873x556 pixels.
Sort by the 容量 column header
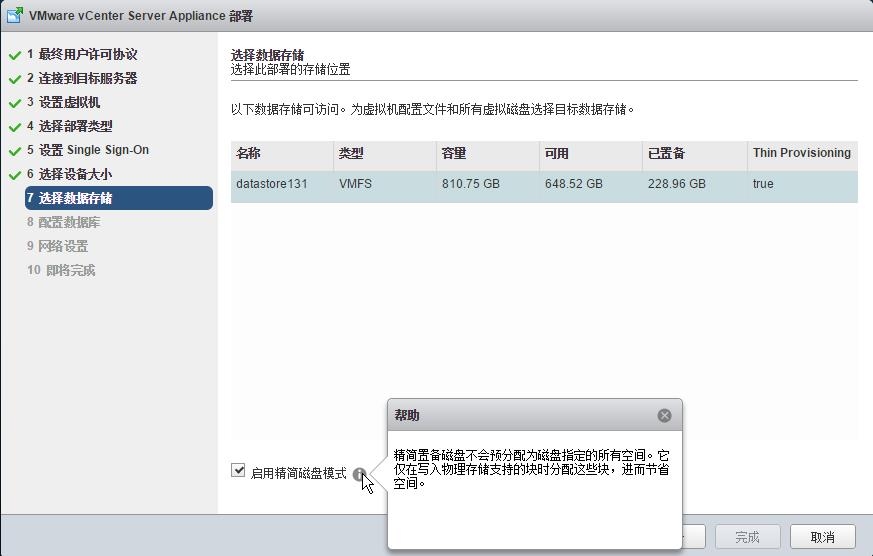click(488, 154)
